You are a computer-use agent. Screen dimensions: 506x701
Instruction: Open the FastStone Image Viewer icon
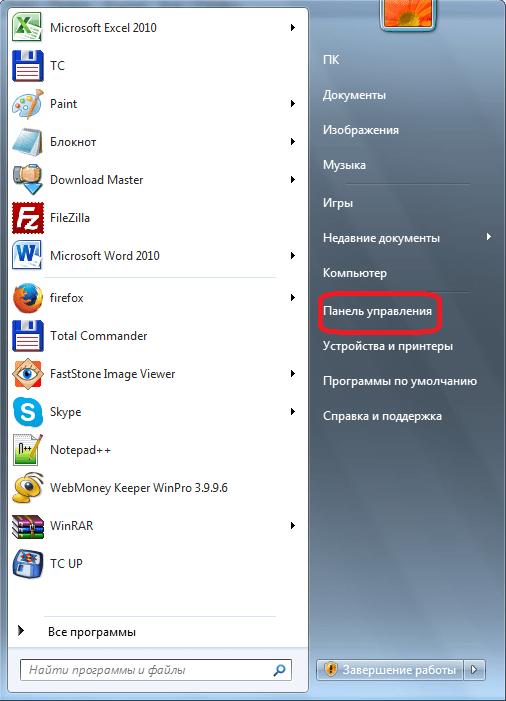click(x=28, y=374)
